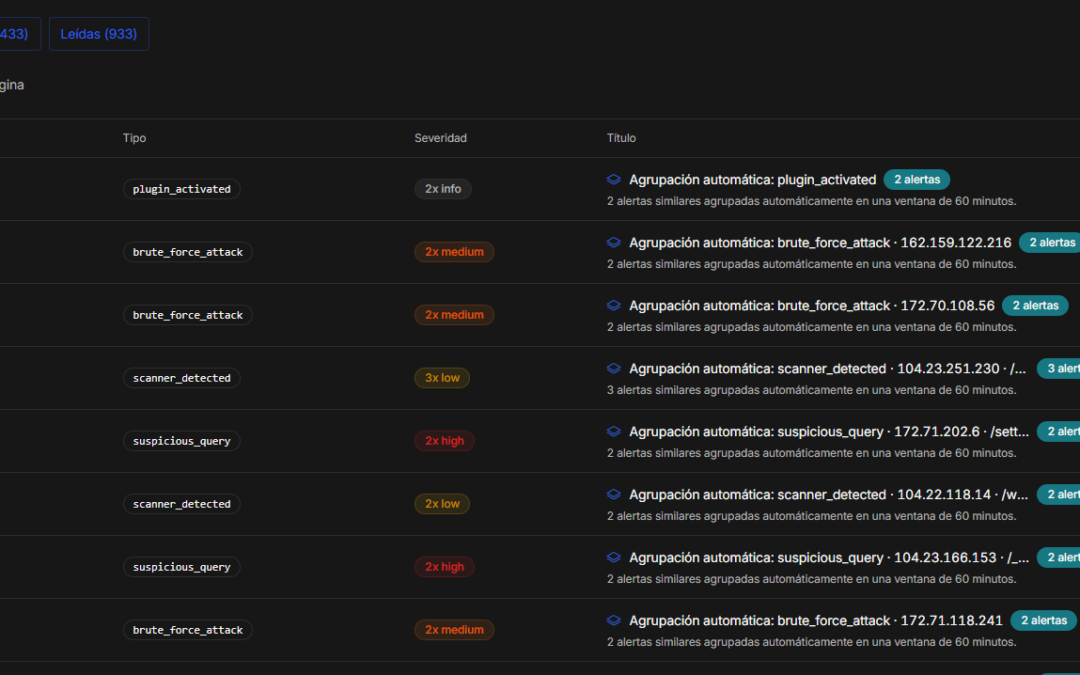The image size is (1080, 675).
Task: Click '3 alertas similares agrupadas' subtitle text
Action: [x=811, y=391]
